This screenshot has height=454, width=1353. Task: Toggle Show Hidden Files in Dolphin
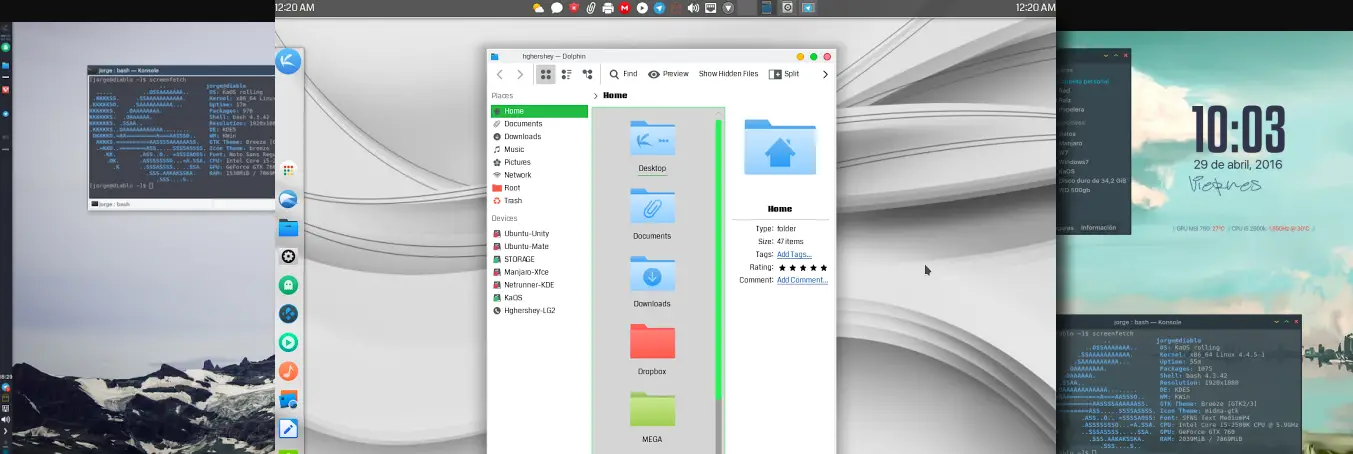coord(728,74)
